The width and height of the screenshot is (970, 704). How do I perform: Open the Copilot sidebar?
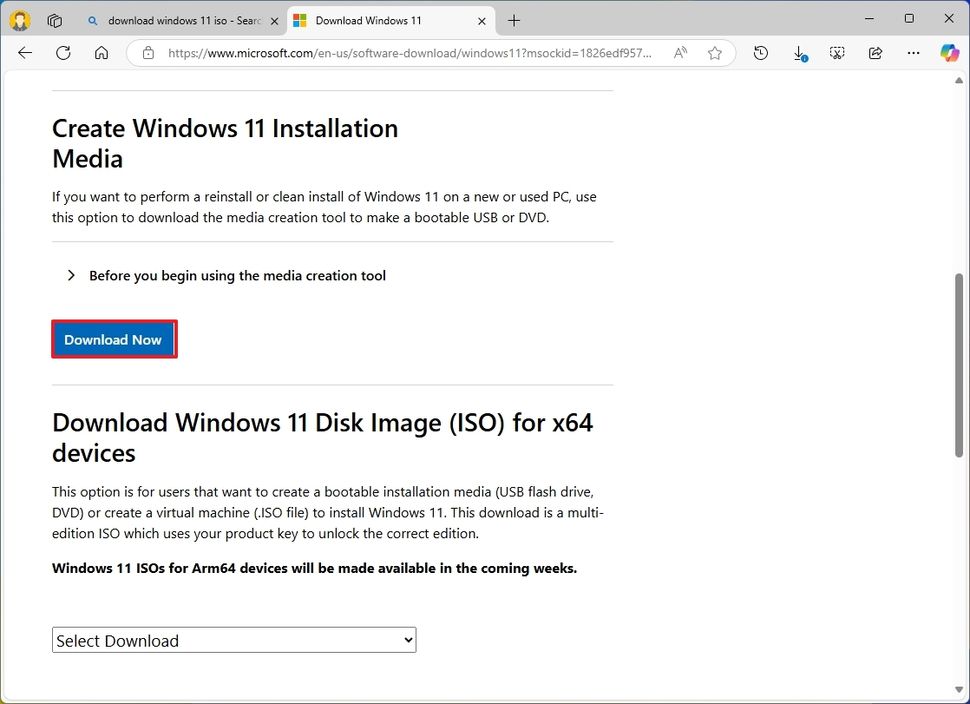(x=948, y=53)
